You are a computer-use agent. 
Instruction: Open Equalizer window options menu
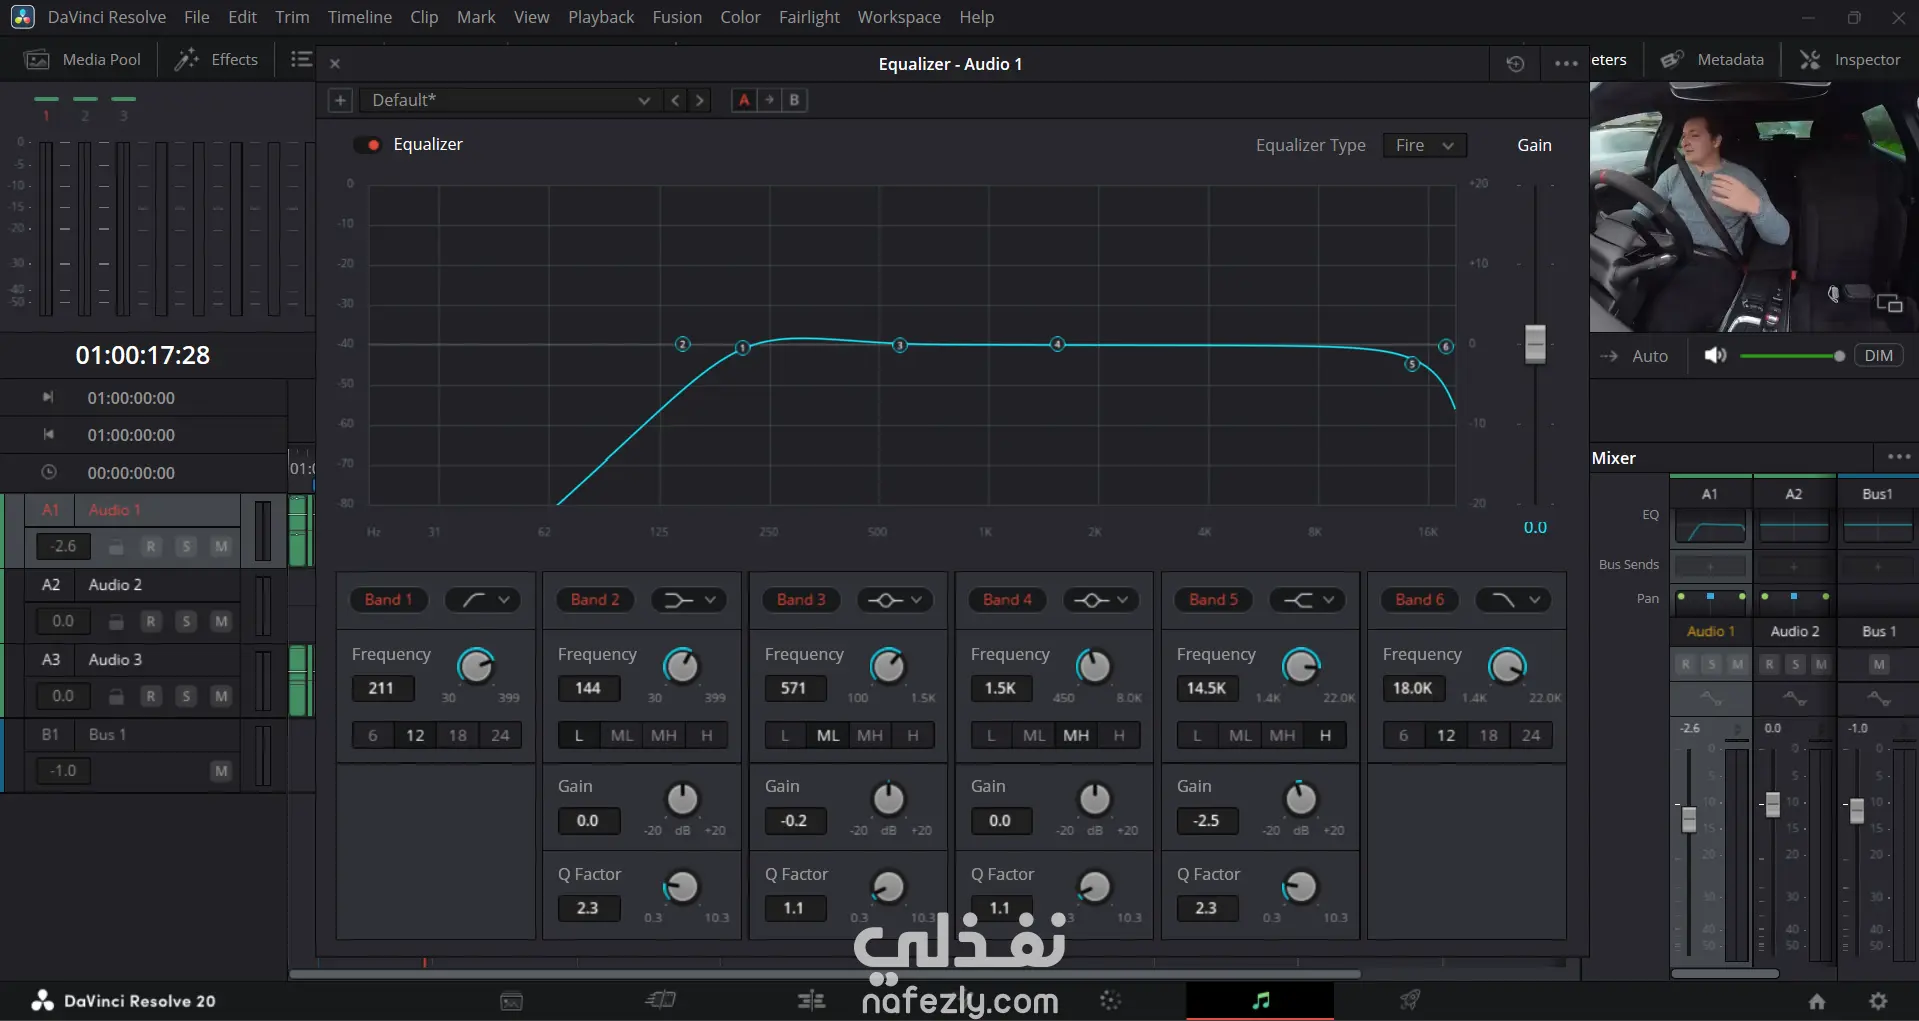click(x=1566, y=64)
